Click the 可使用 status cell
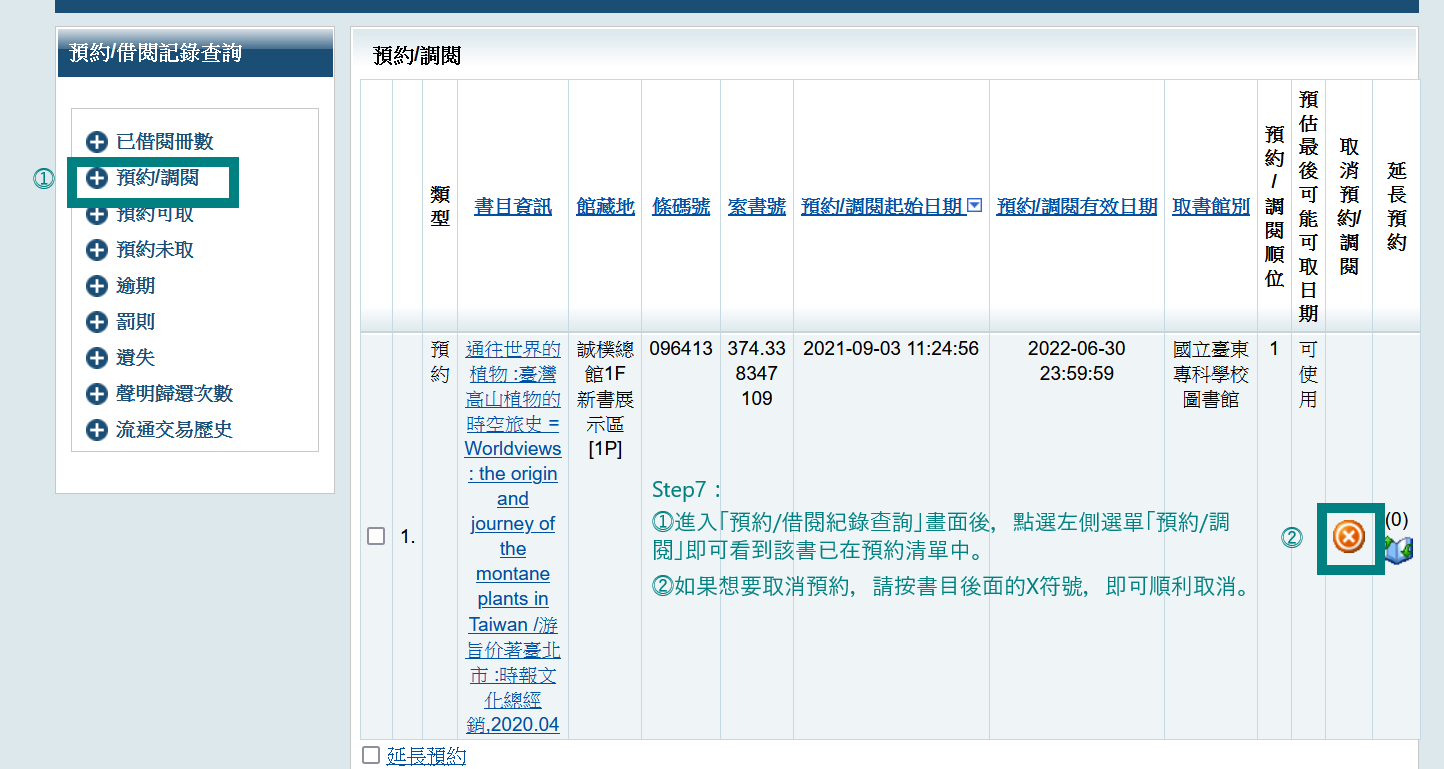The width and height of the screenshot is (1444, 769). [x=1308, y=374]
